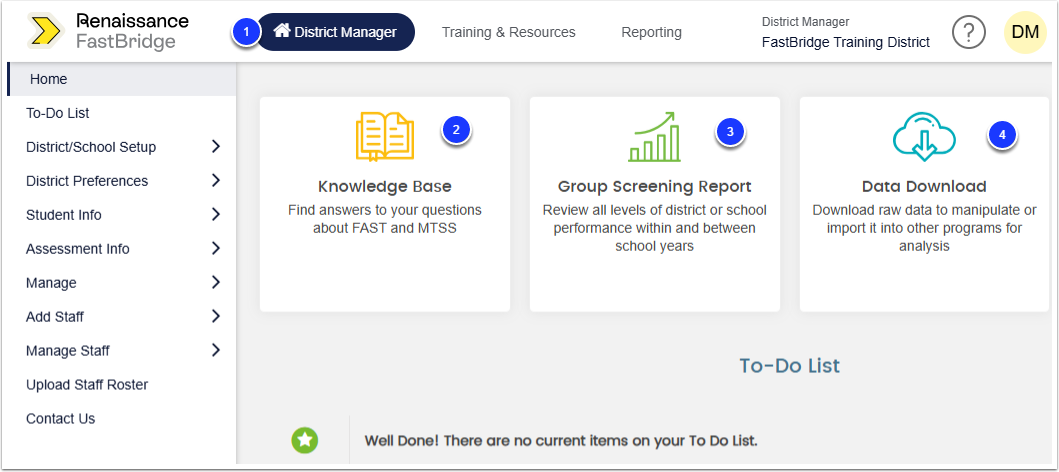
Task: Click the Data Download cloud icon
Action: coord(924,136)
